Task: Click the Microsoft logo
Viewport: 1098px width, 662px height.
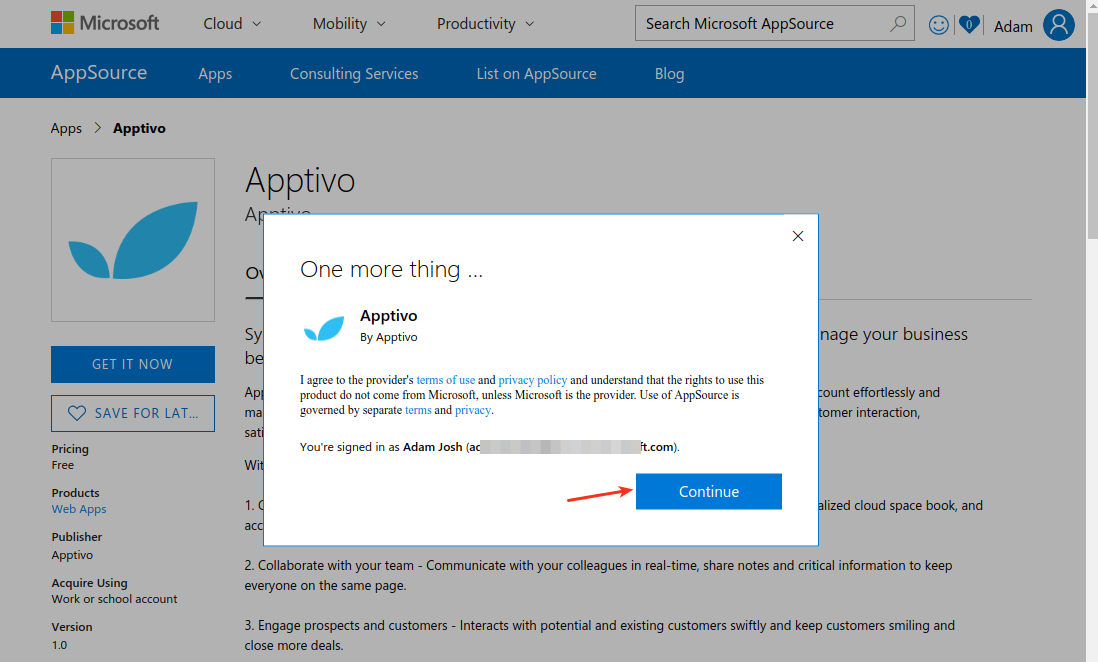Action: [105, 23]
